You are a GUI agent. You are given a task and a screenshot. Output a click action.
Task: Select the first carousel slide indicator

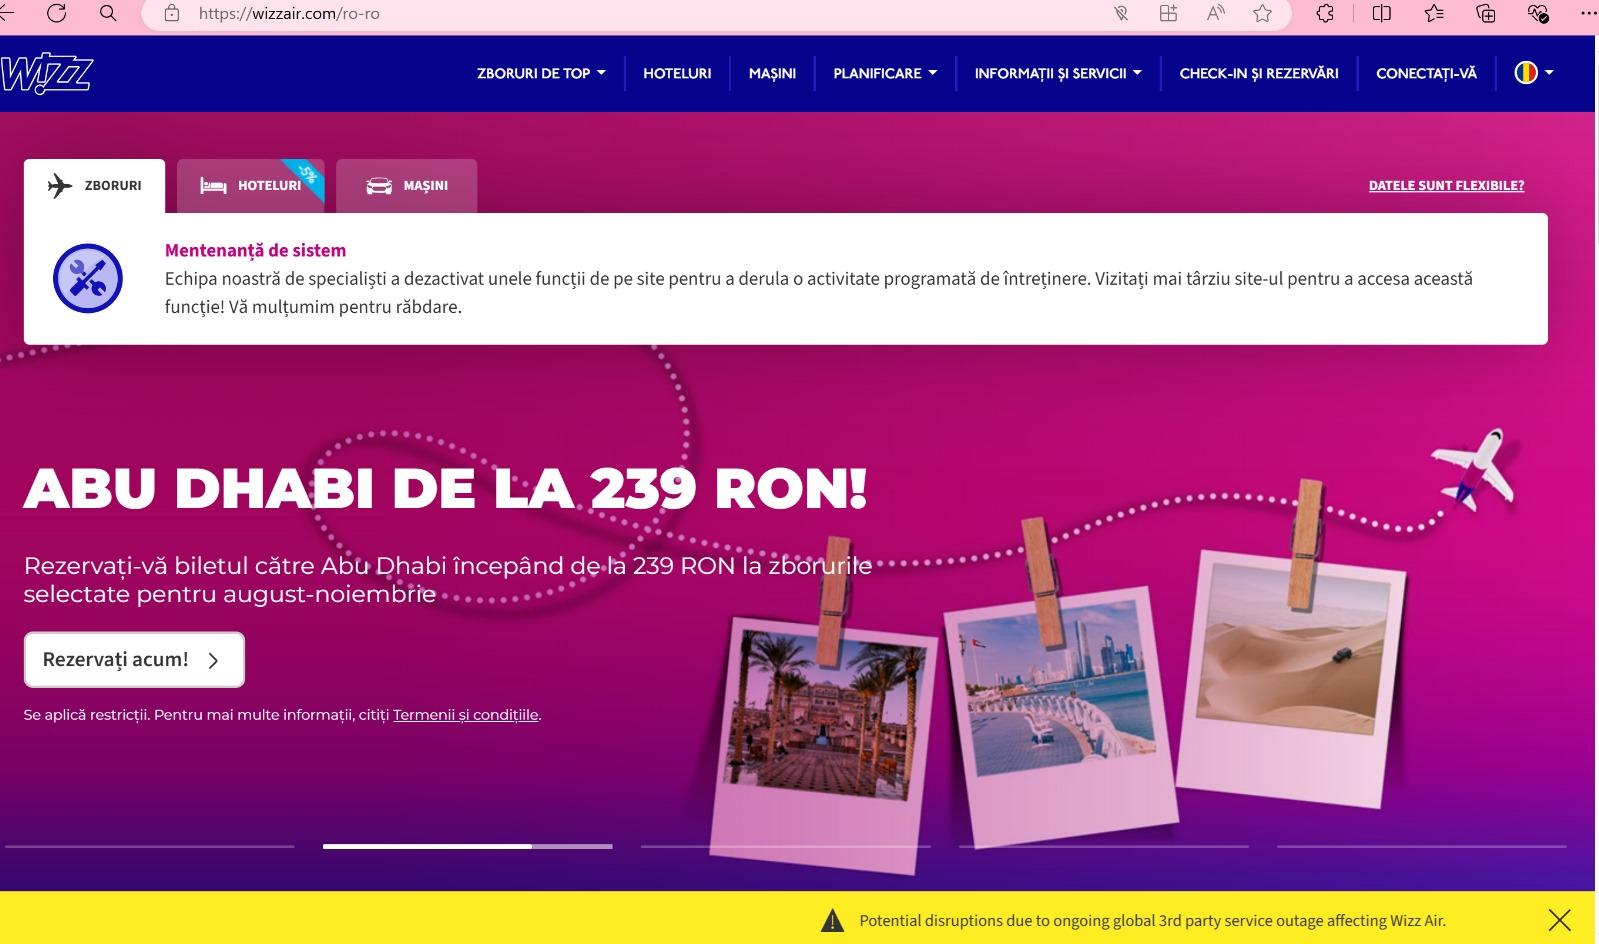tap(150, 846)
